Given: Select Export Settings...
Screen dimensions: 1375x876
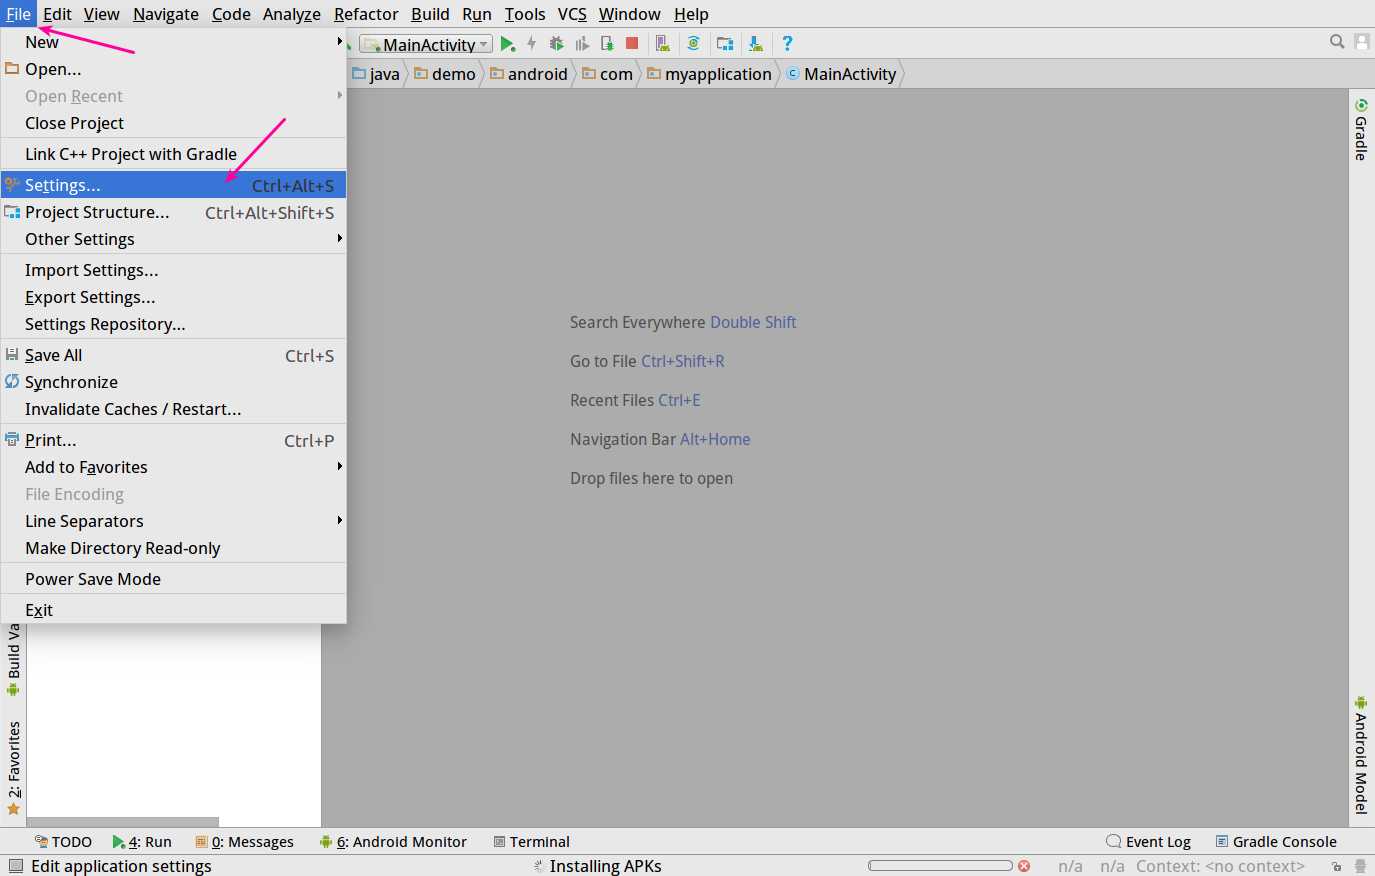Looking at the screenshot, I should pos(173,297).
